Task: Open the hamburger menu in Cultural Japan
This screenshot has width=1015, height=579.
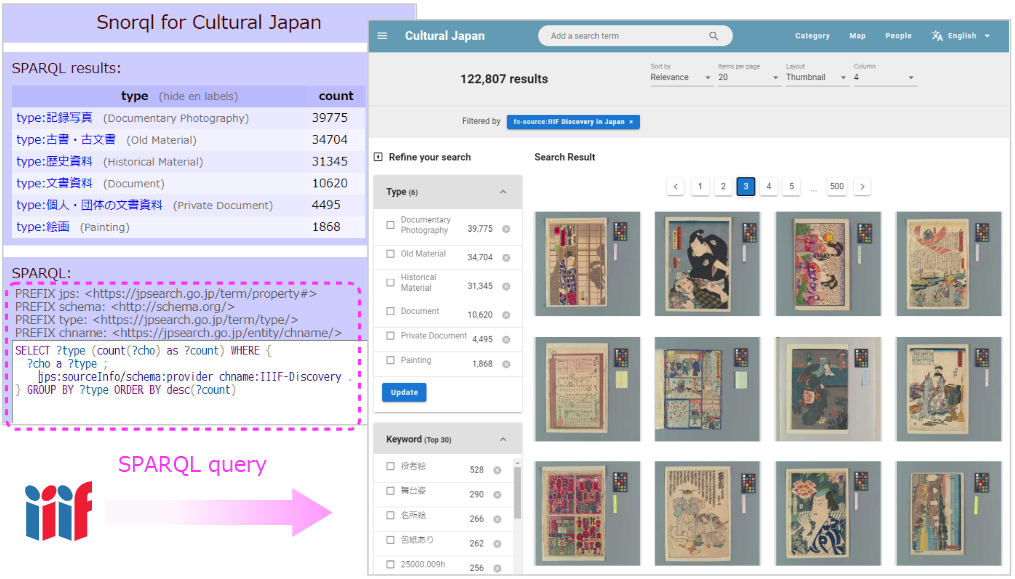Action: 383,36
